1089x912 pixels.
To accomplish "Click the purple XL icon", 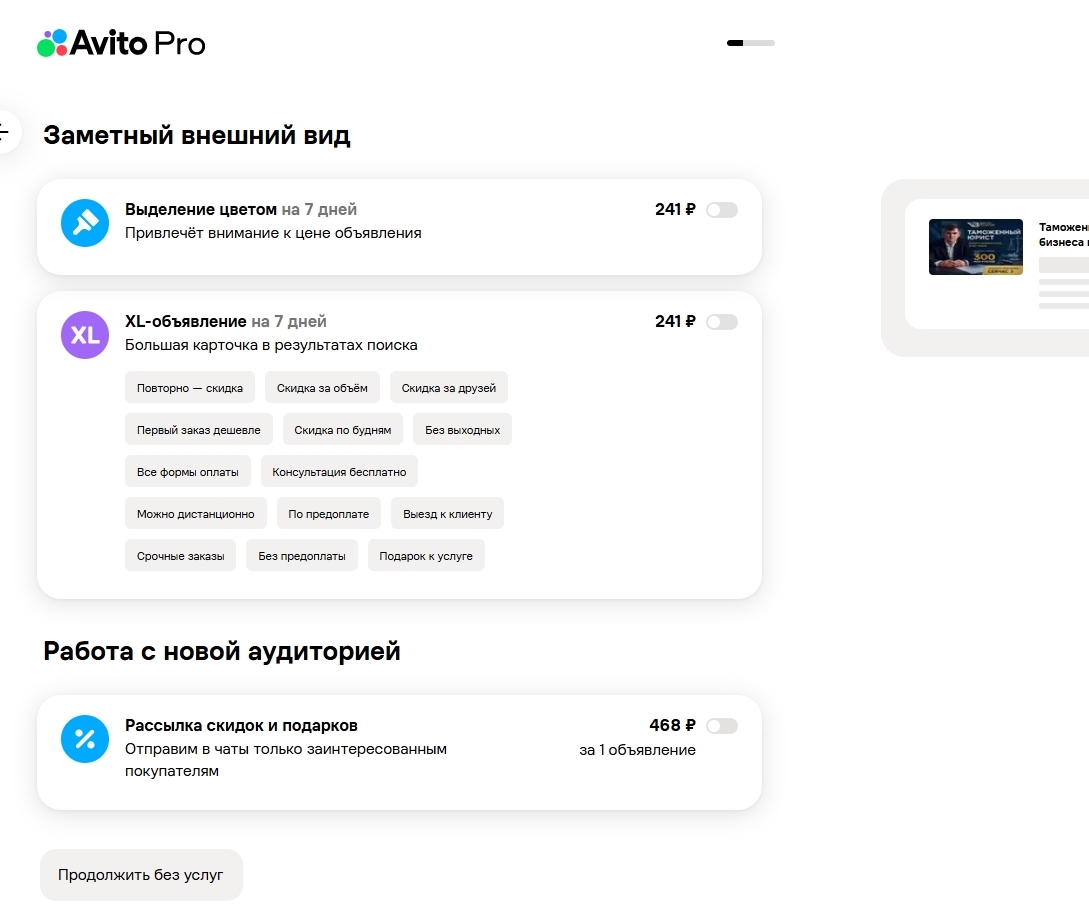I will pyautogui.click(x=85, y=335).
